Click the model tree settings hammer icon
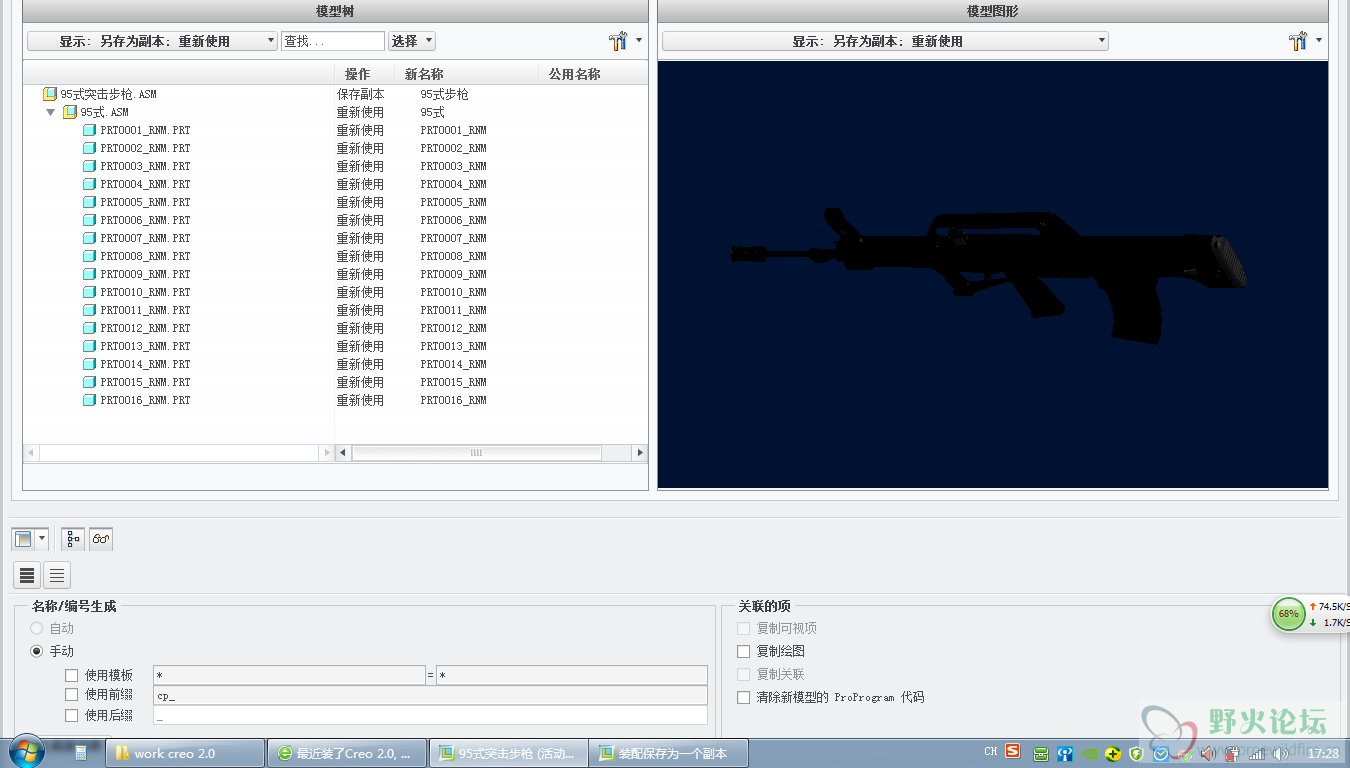1350x768 pixels. tap(618, 41)
